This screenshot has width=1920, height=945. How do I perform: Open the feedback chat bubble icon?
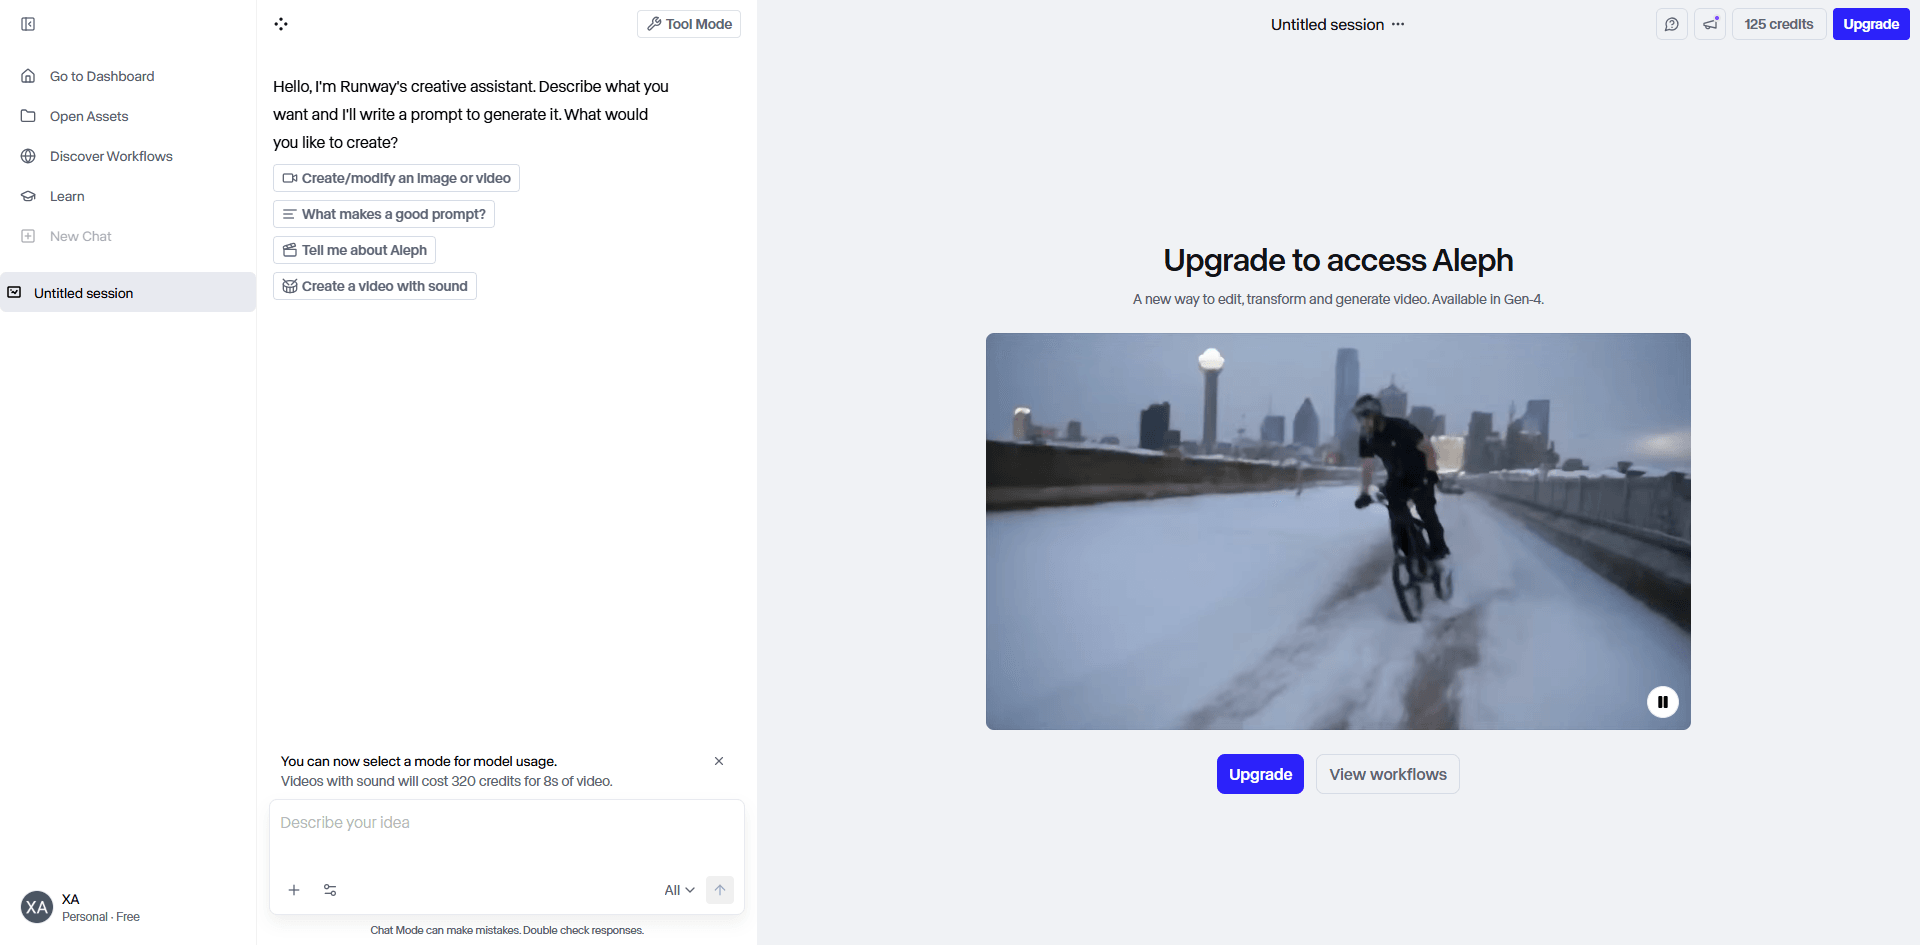(x=1671, y=24)
